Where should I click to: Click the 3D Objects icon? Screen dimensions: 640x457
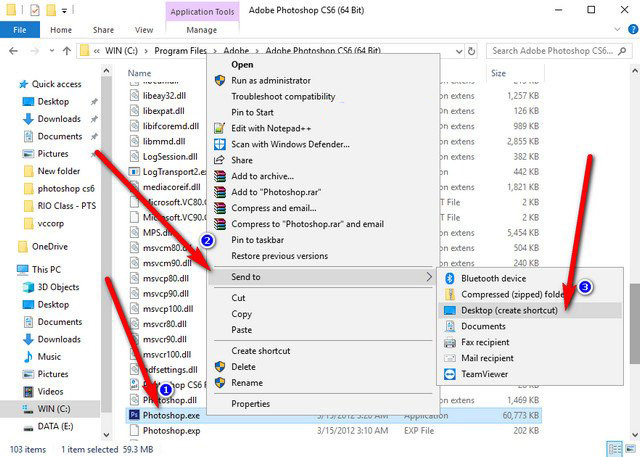click(x=28, y=287)
